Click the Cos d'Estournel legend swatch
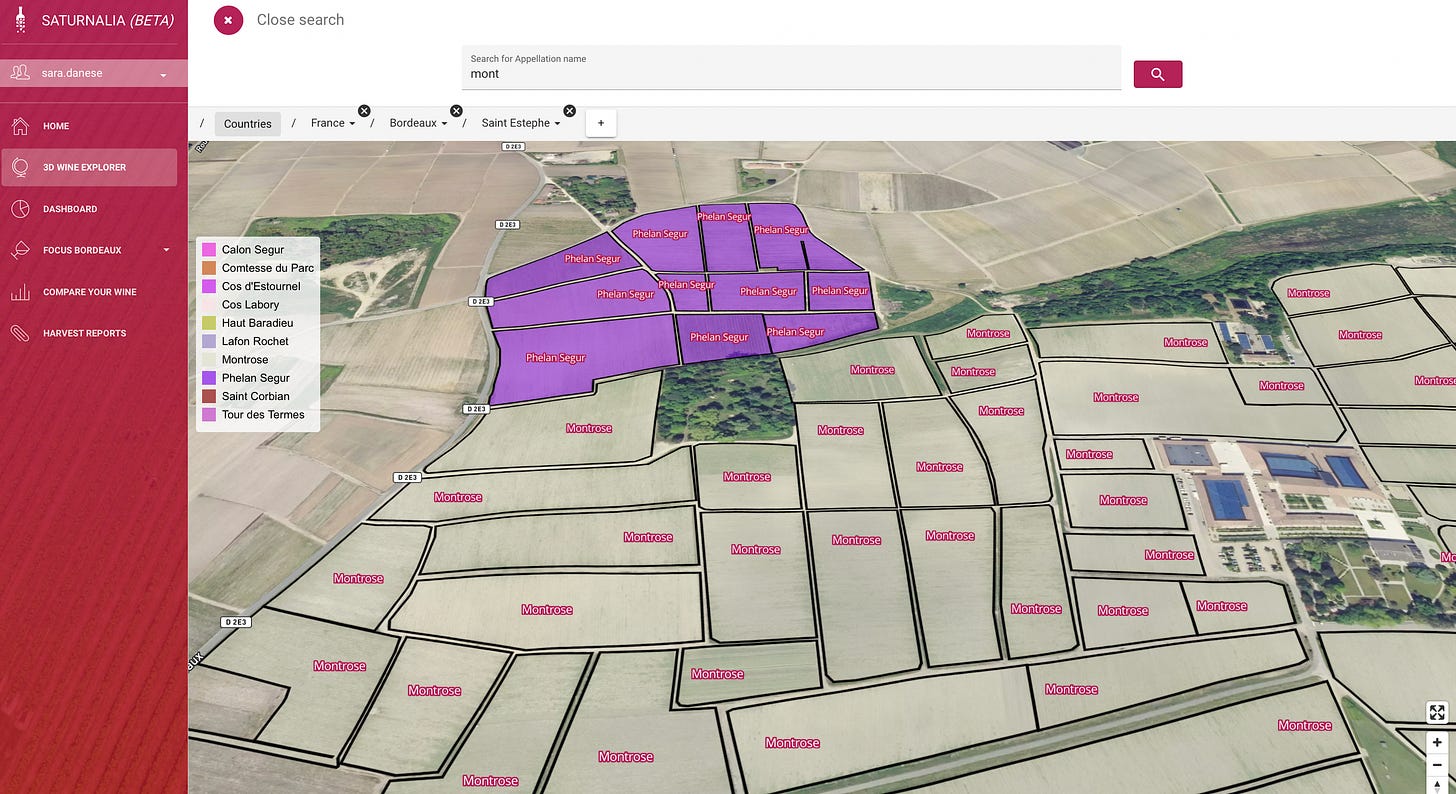1456x794 pixels. [x=209, y=286]
